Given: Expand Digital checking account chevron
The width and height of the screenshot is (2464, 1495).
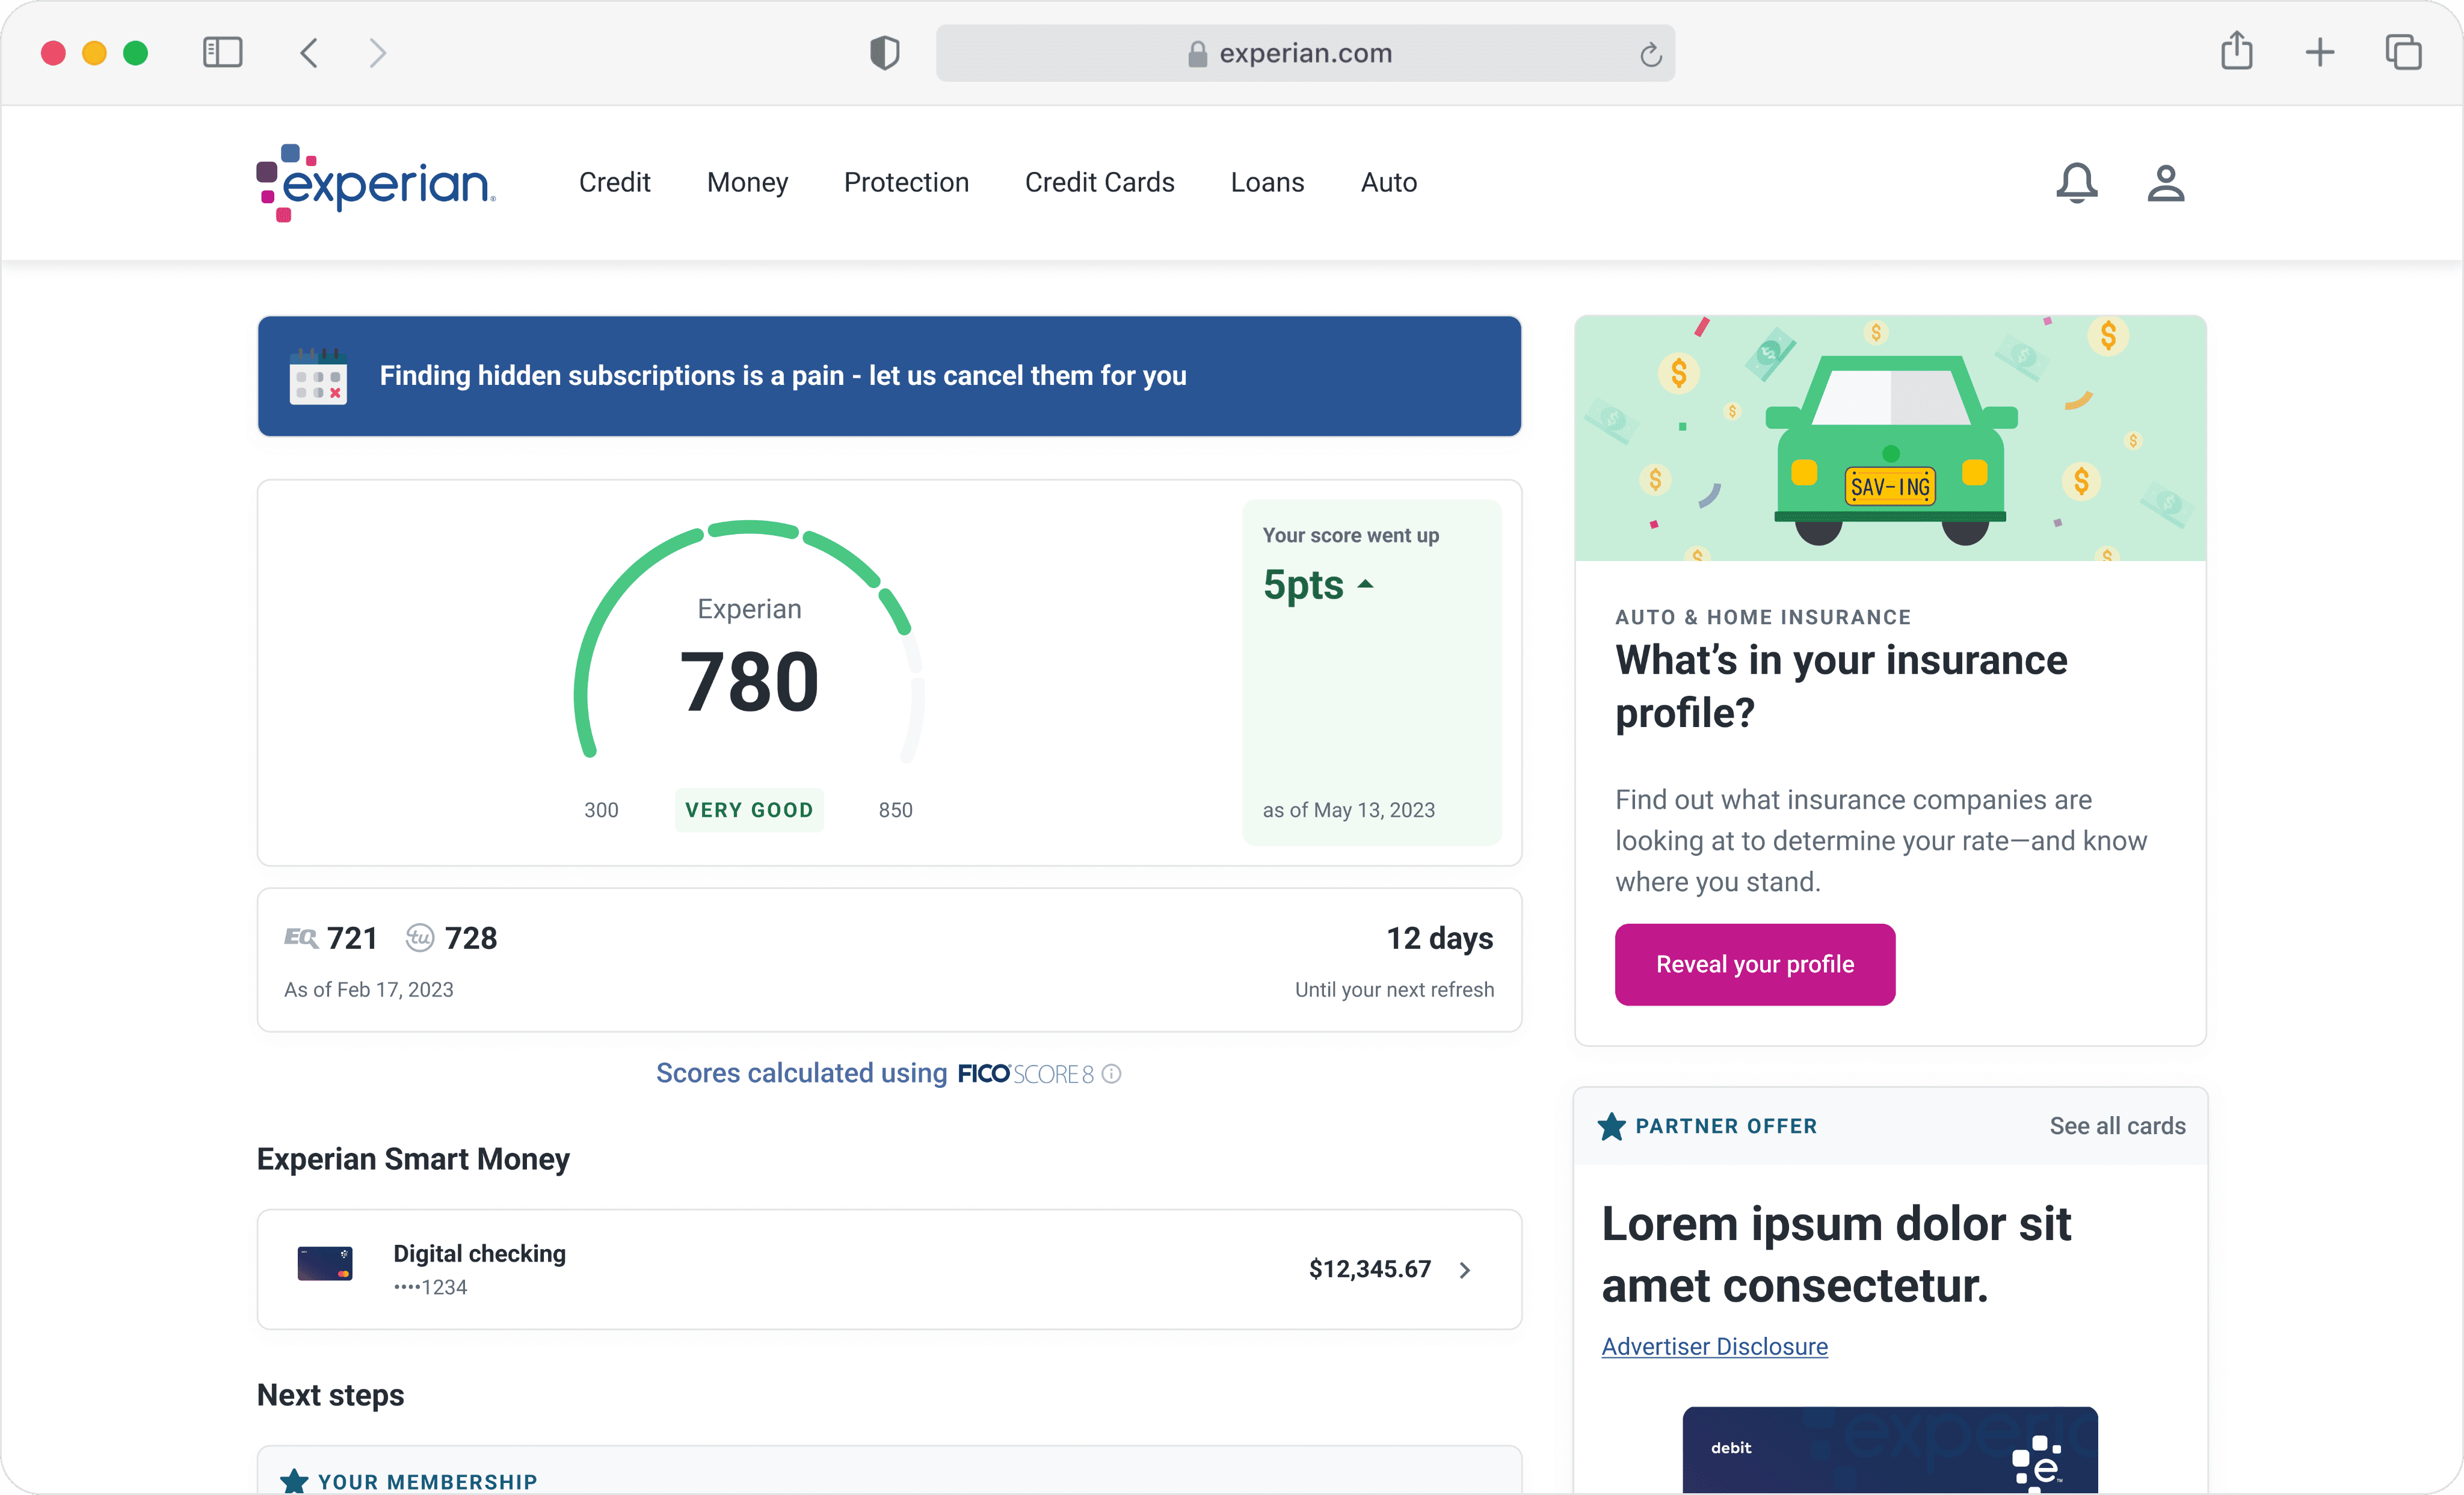Looking at the screenshot, I should pos(1465,1270).
